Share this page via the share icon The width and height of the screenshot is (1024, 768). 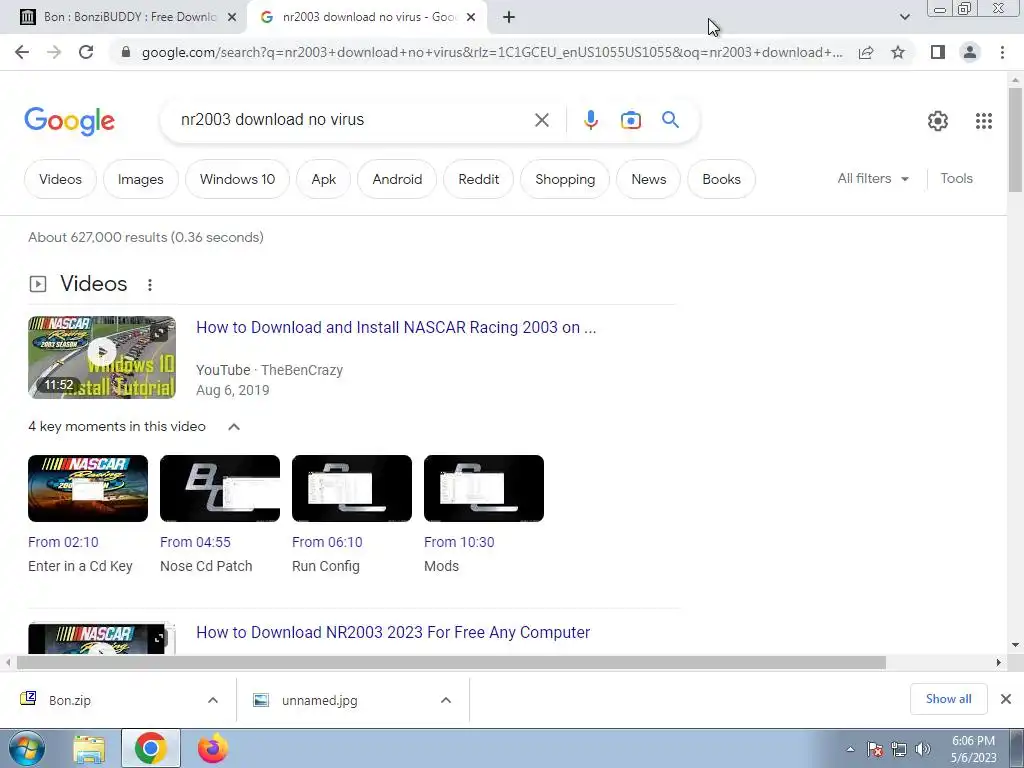click(866, 52)
